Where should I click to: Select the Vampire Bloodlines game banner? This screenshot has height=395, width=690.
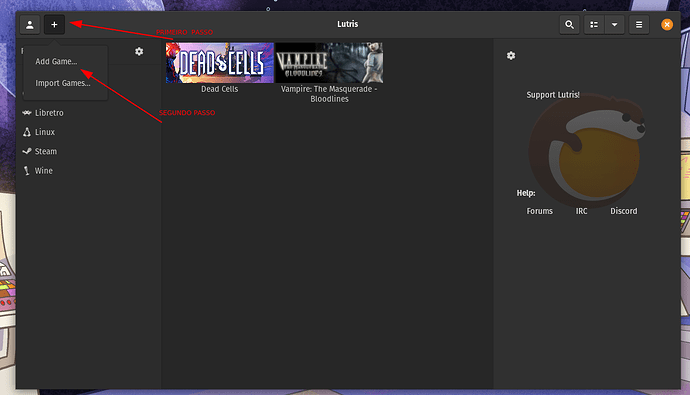[x=329, y=63]
